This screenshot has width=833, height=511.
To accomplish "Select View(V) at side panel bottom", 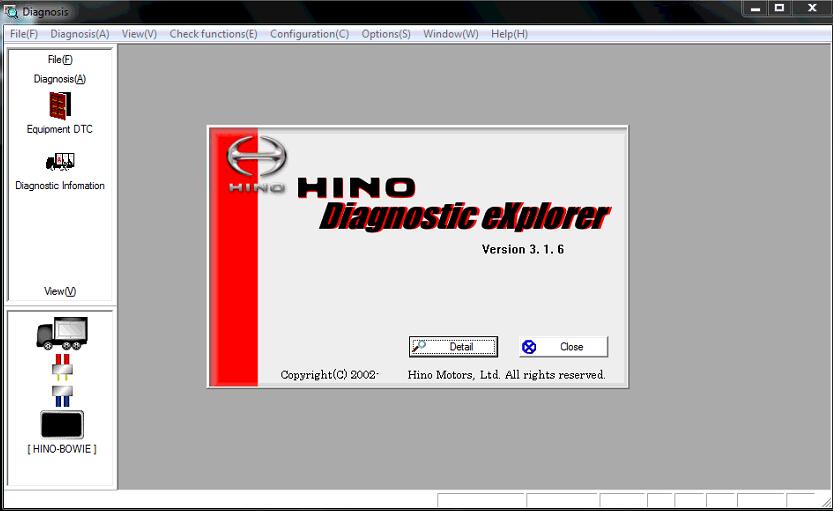I will pos(60,291).
